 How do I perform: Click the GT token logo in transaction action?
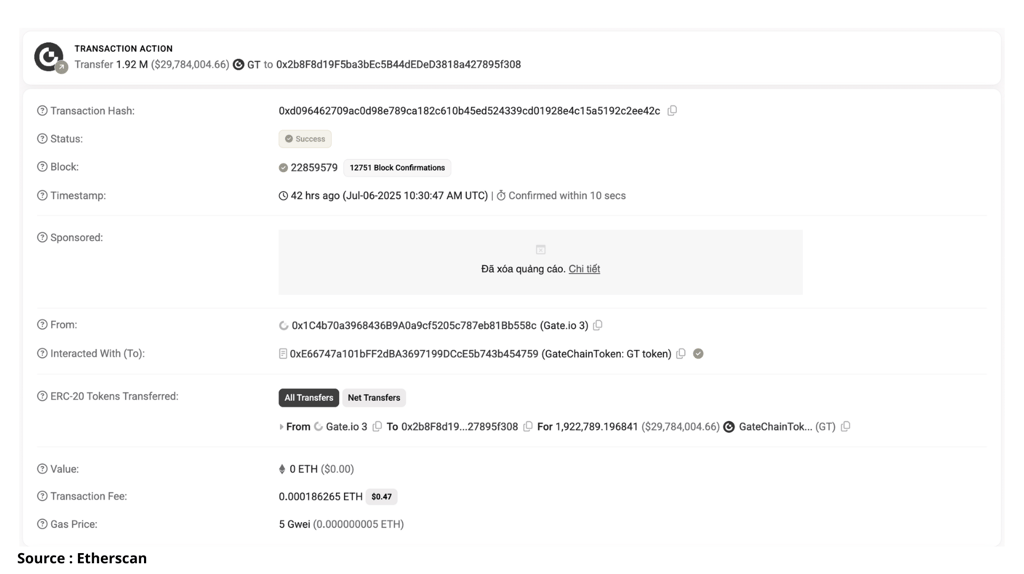coord(238,65)
